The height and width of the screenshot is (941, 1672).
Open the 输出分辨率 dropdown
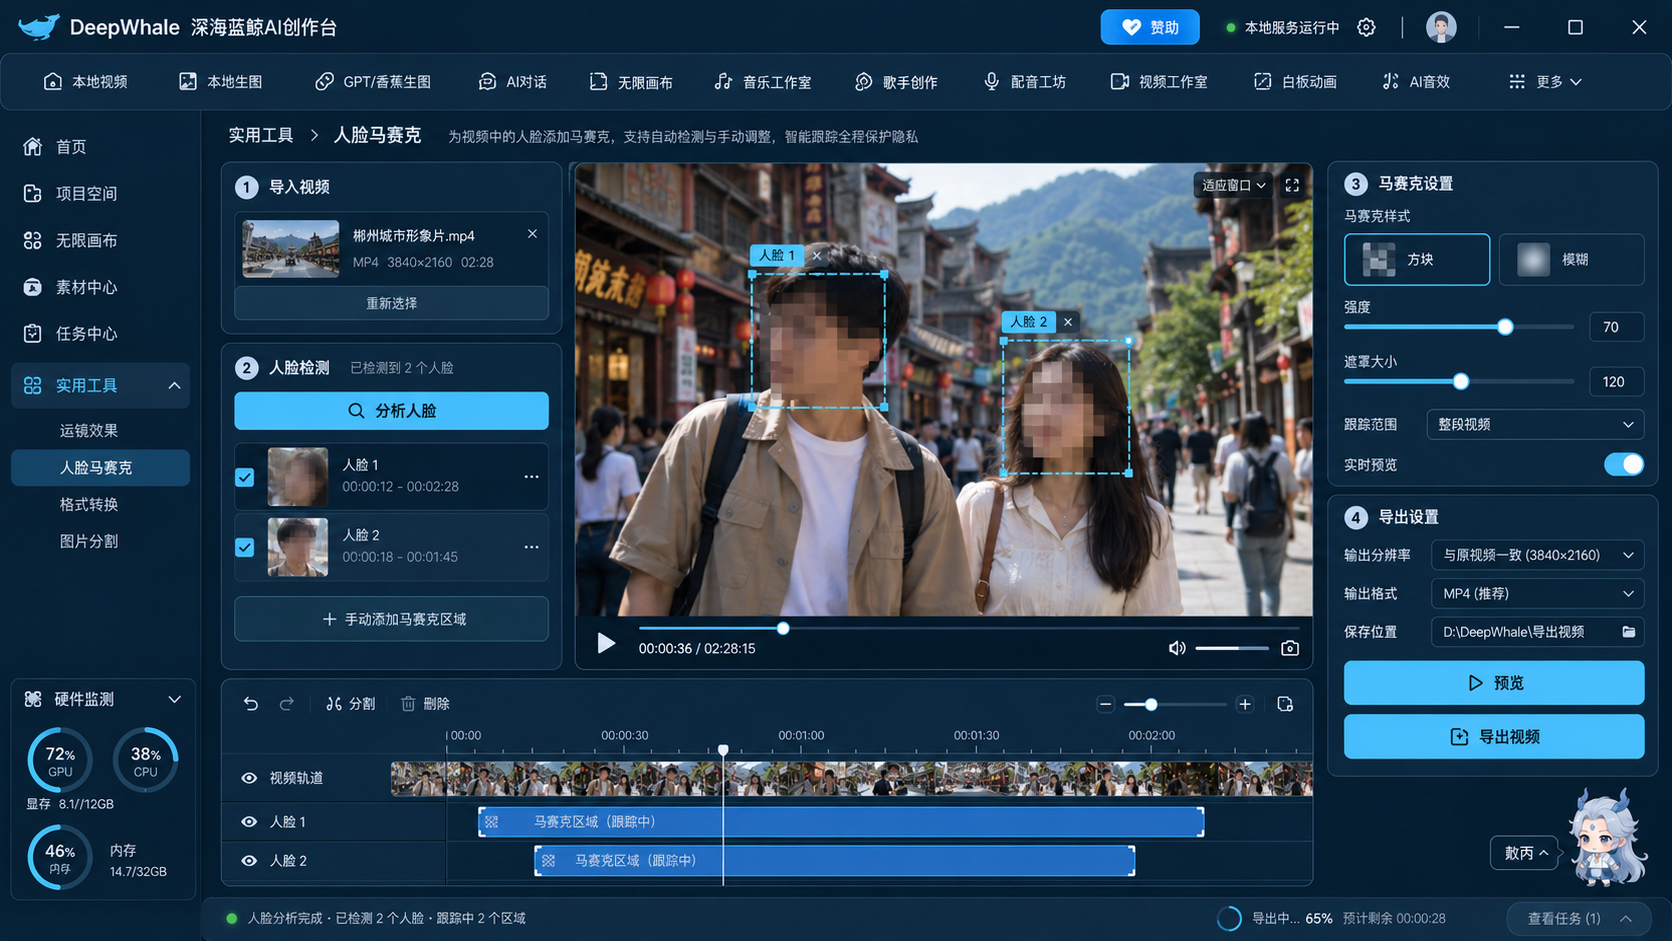[1538, 555]
